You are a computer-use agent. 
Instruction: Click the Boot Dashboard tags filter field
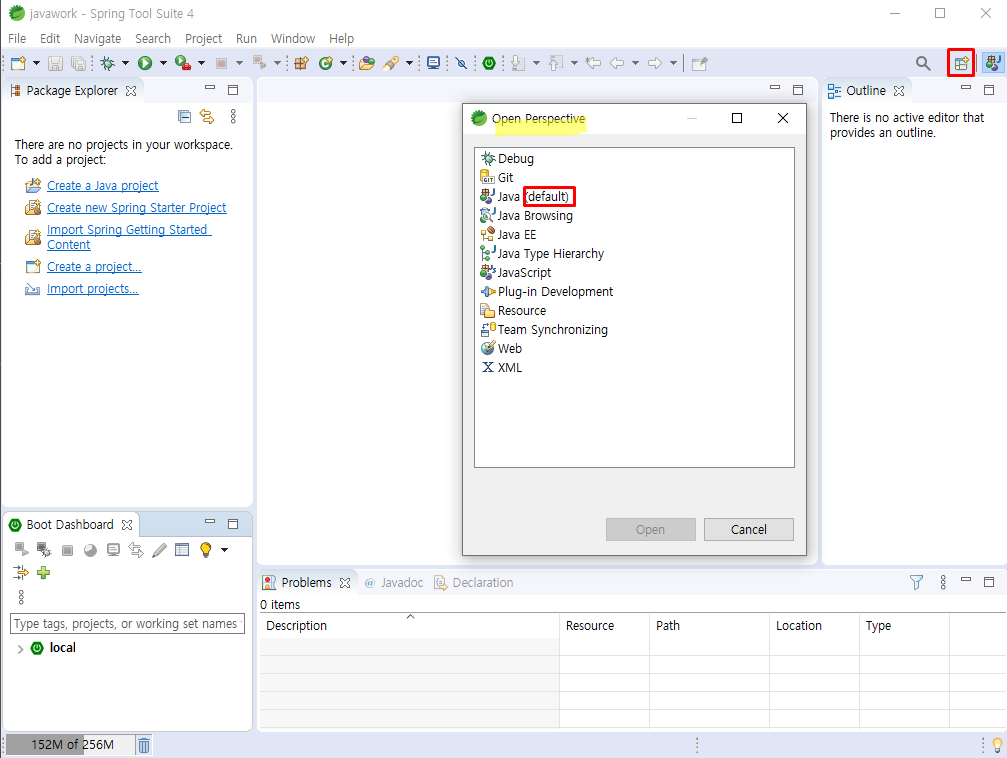point(127,623)
